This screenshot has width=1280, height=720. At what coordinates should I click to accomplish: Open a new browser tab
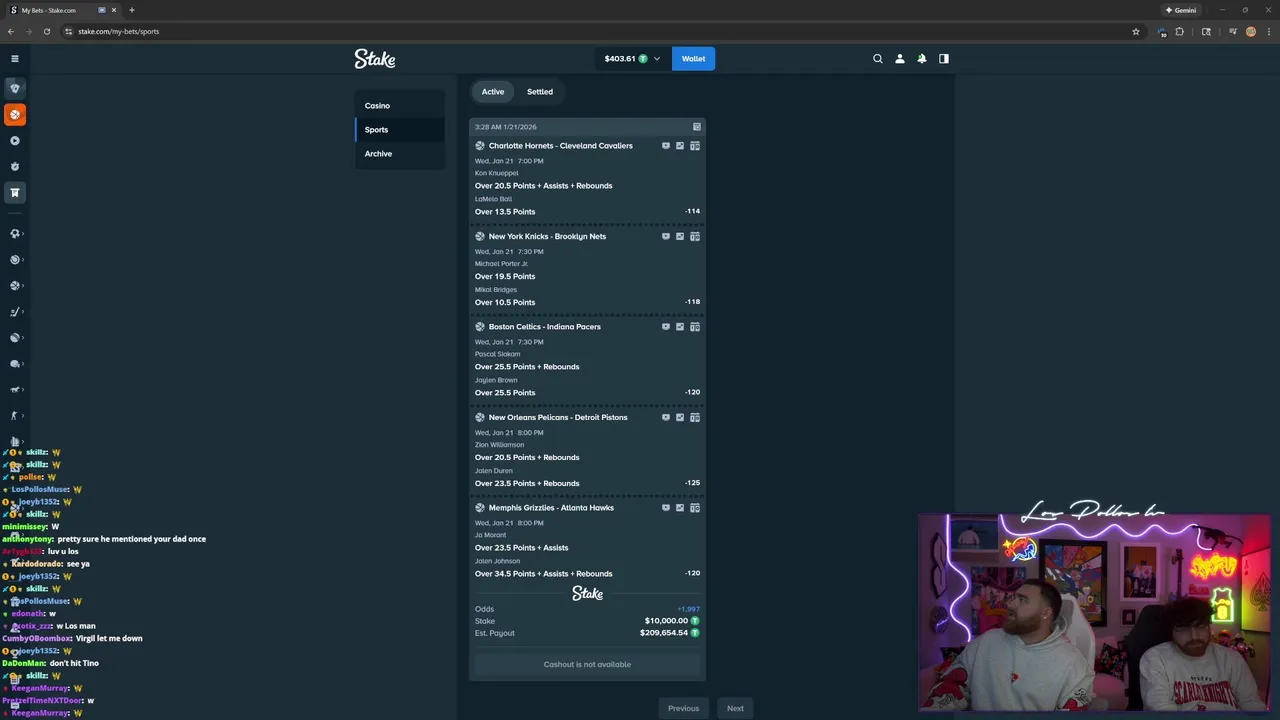tap(131, 10)
